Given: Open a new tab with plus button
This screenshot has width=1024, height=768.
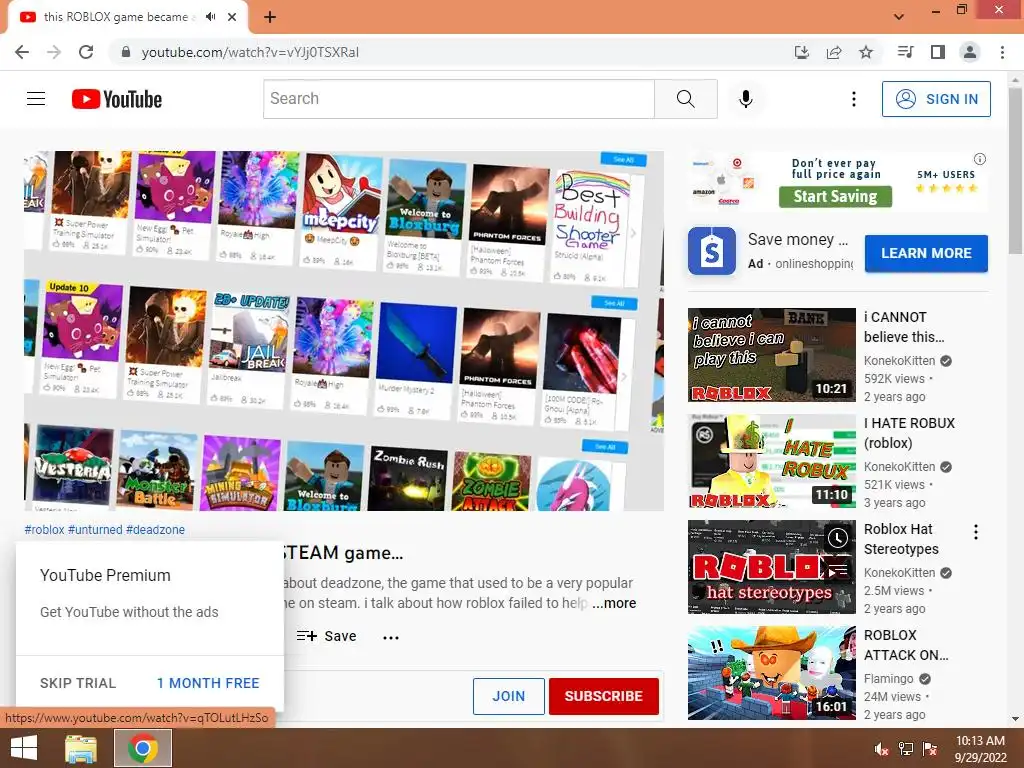Looking at the screenshot, I should (x=270, y=17).
